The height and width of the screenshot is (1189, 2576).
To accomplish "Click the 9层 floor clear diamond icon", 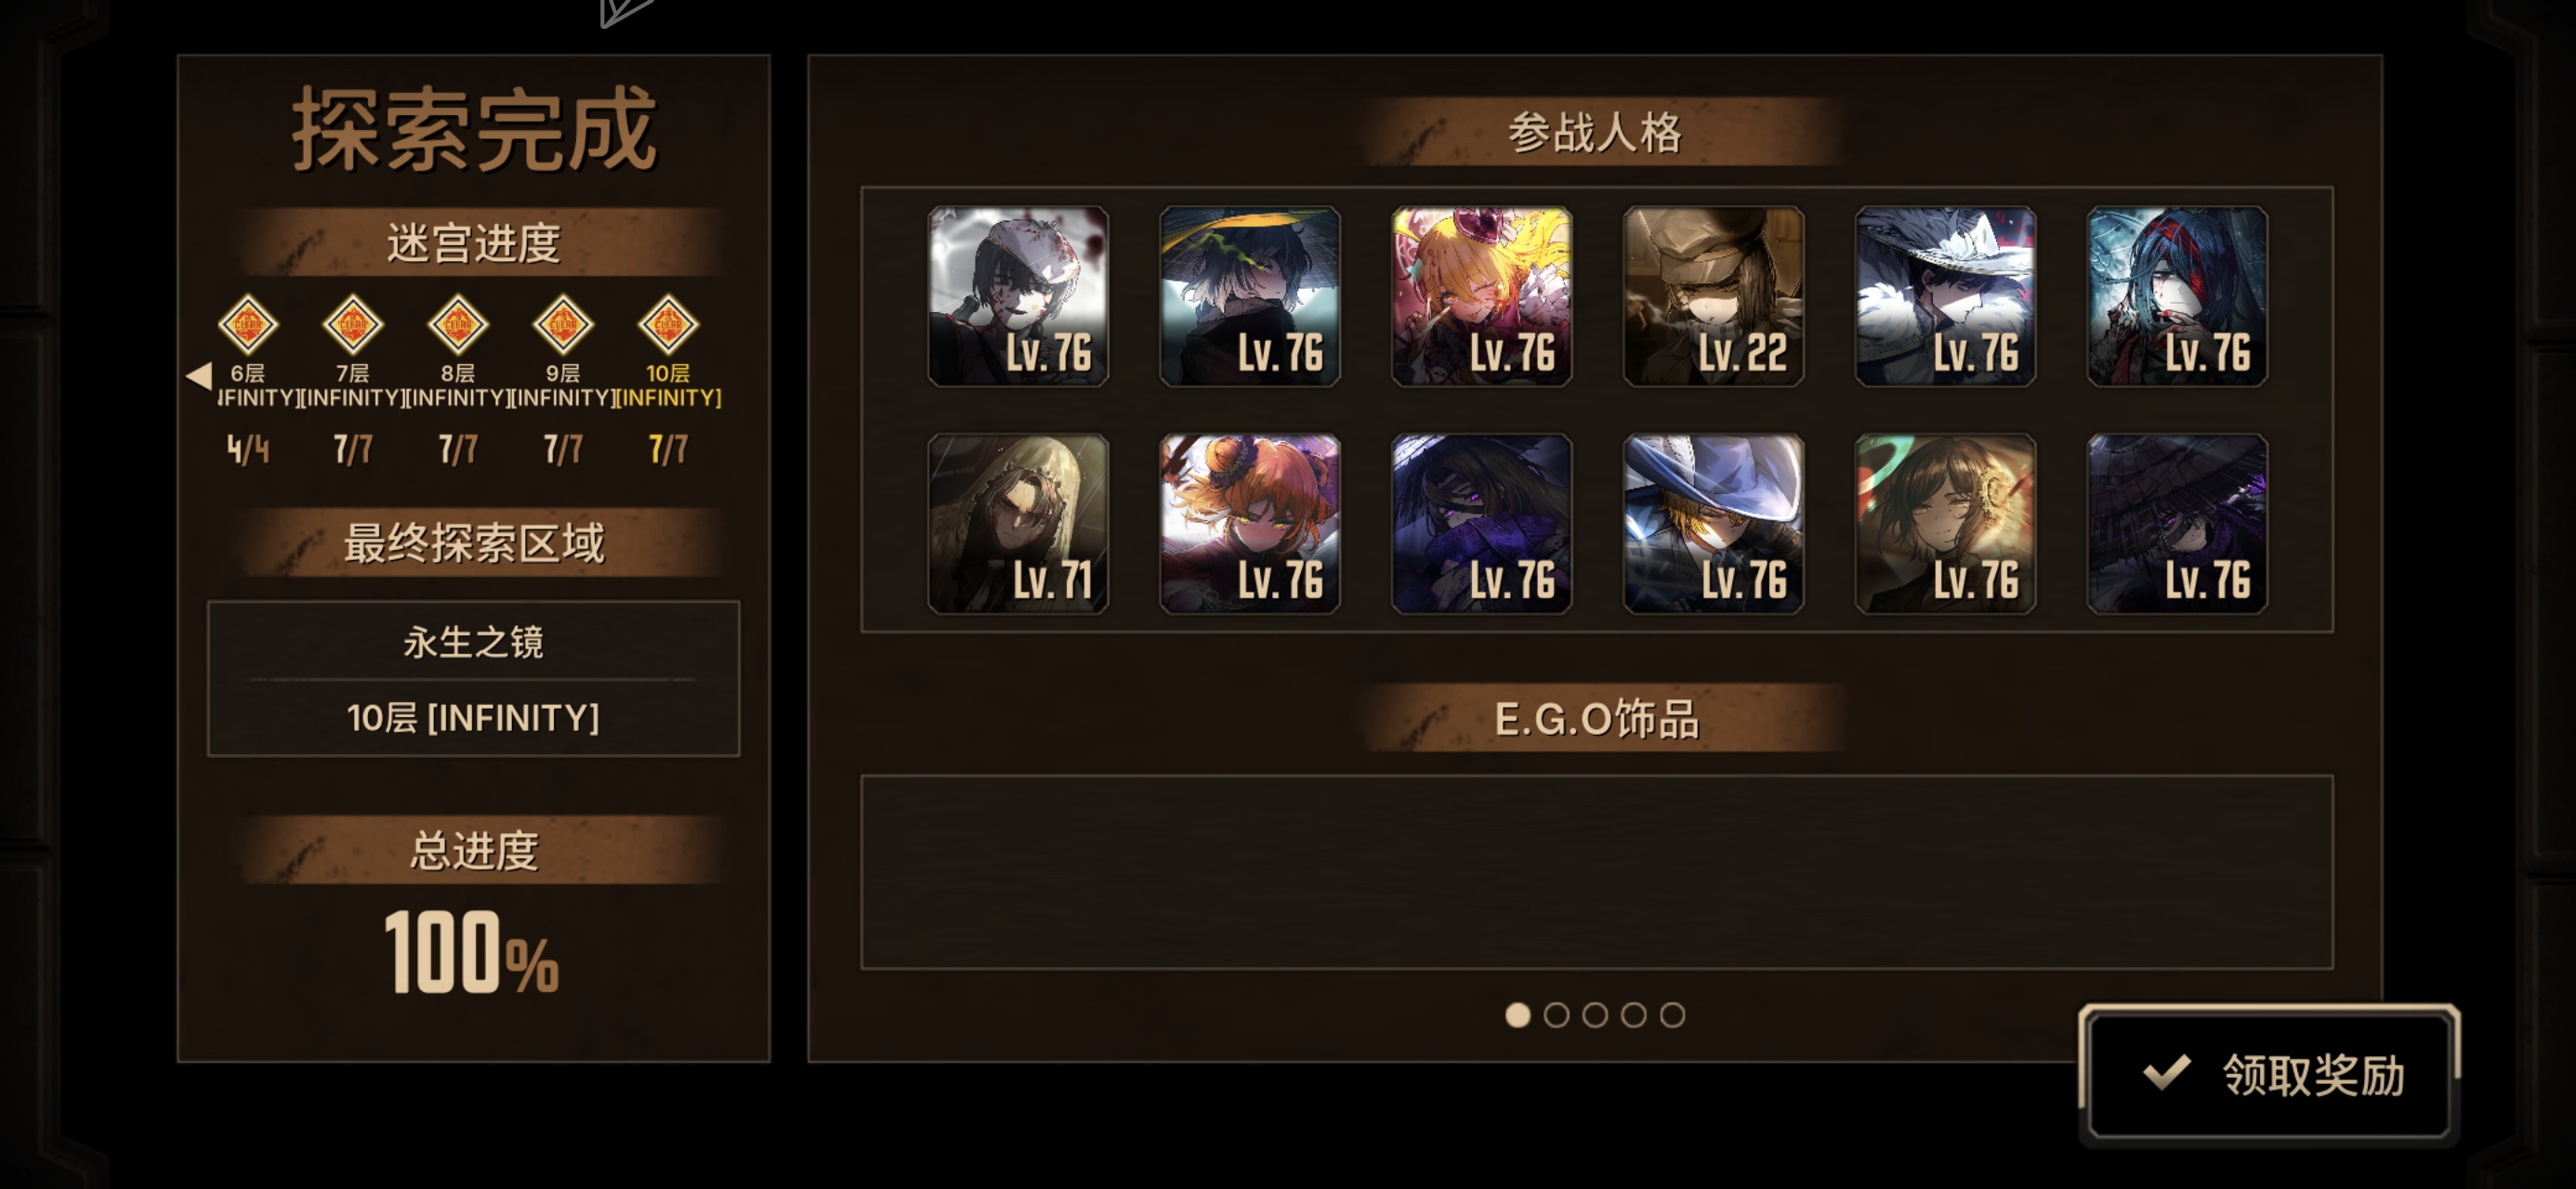I will pyautogui.click(x=563, y=324).
